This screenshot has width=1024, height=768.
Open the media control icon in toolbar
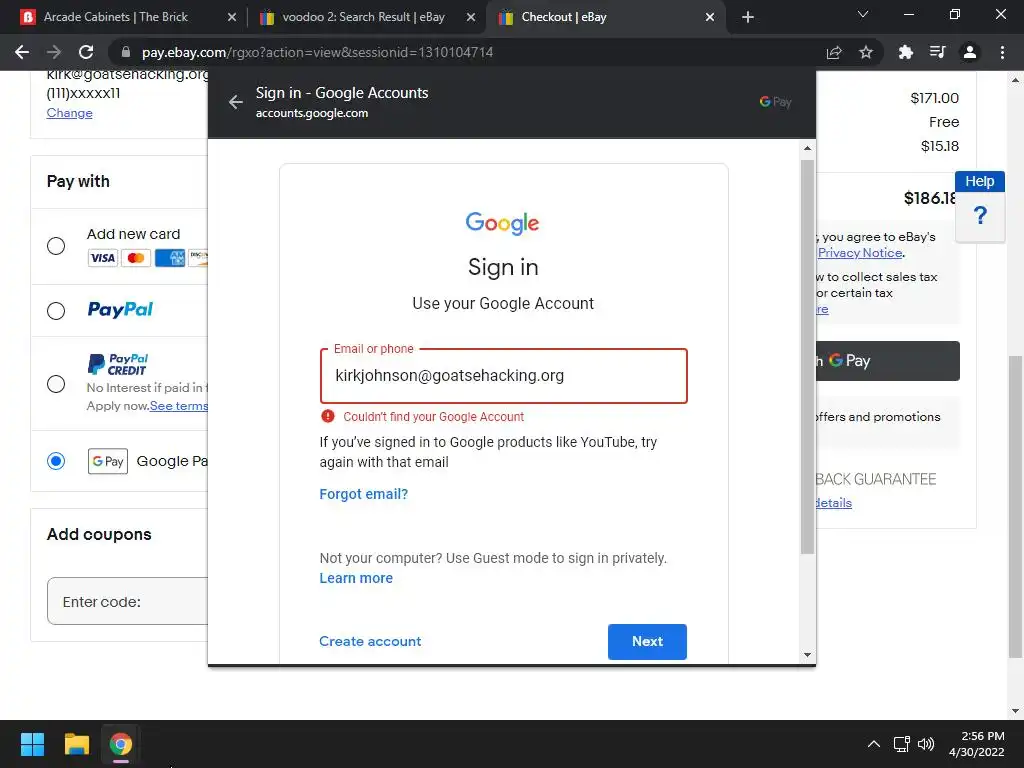pos(938,52)
